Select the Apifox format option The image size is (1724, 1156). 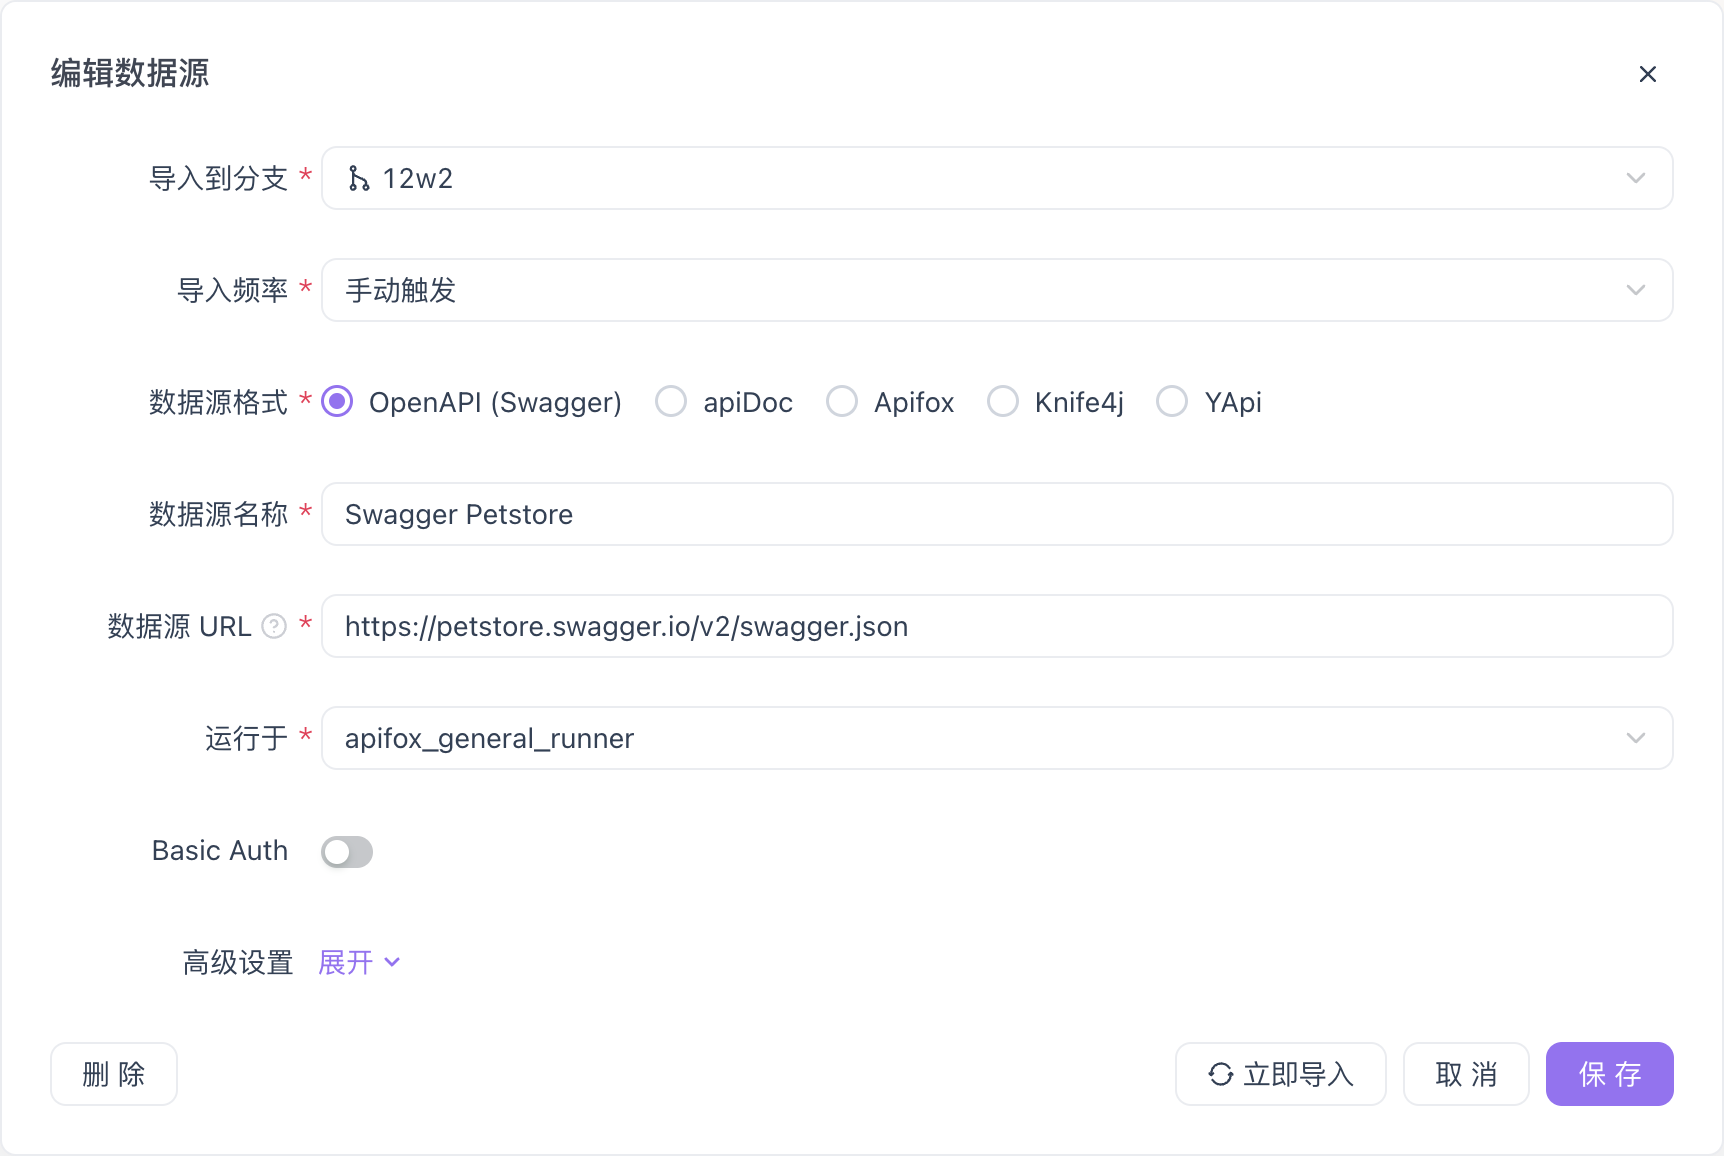(842, 401)
